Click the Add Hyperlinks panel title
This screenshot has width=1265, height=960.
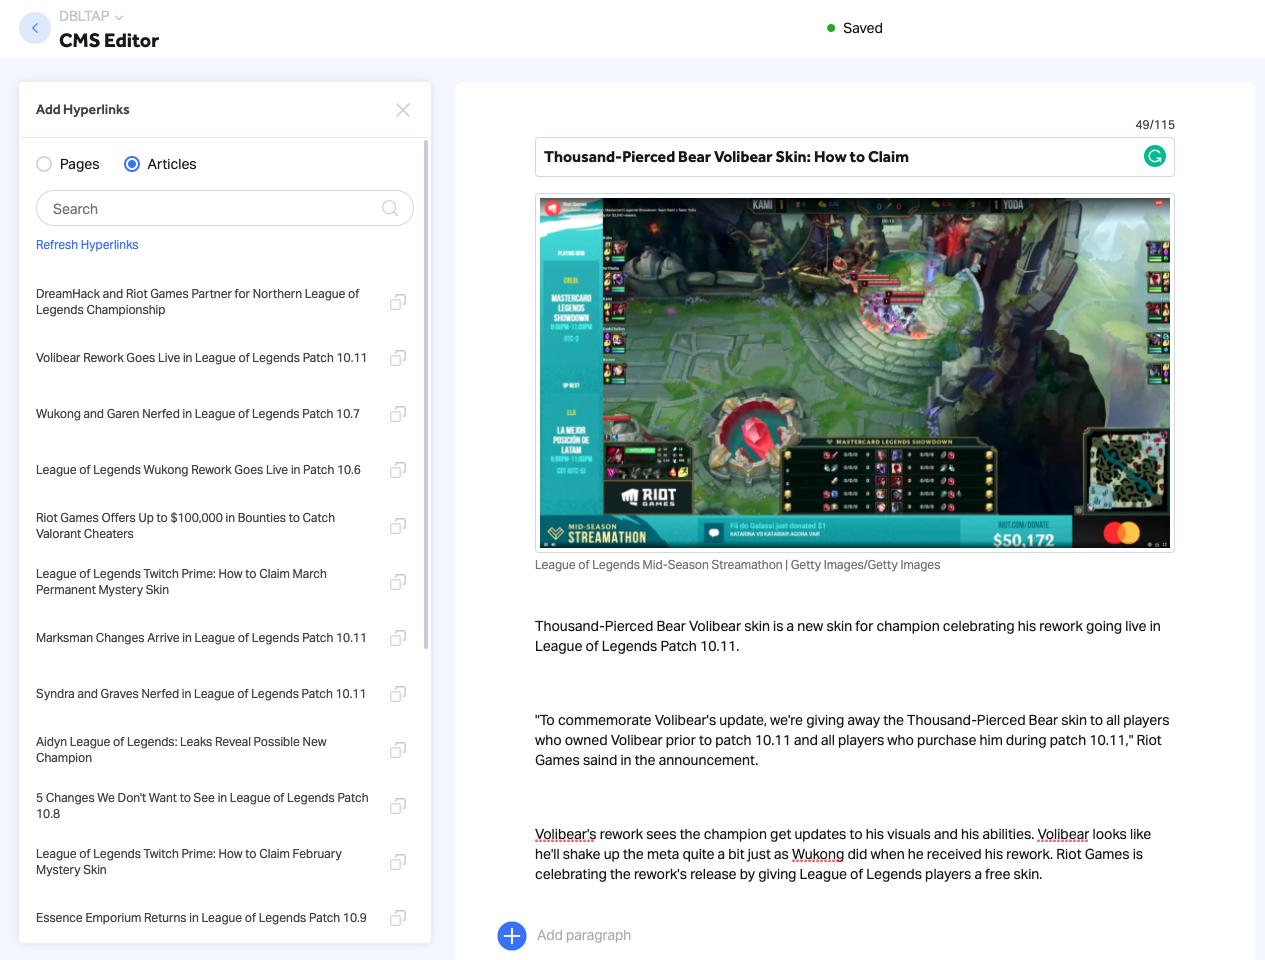click(x=83, y=110)
